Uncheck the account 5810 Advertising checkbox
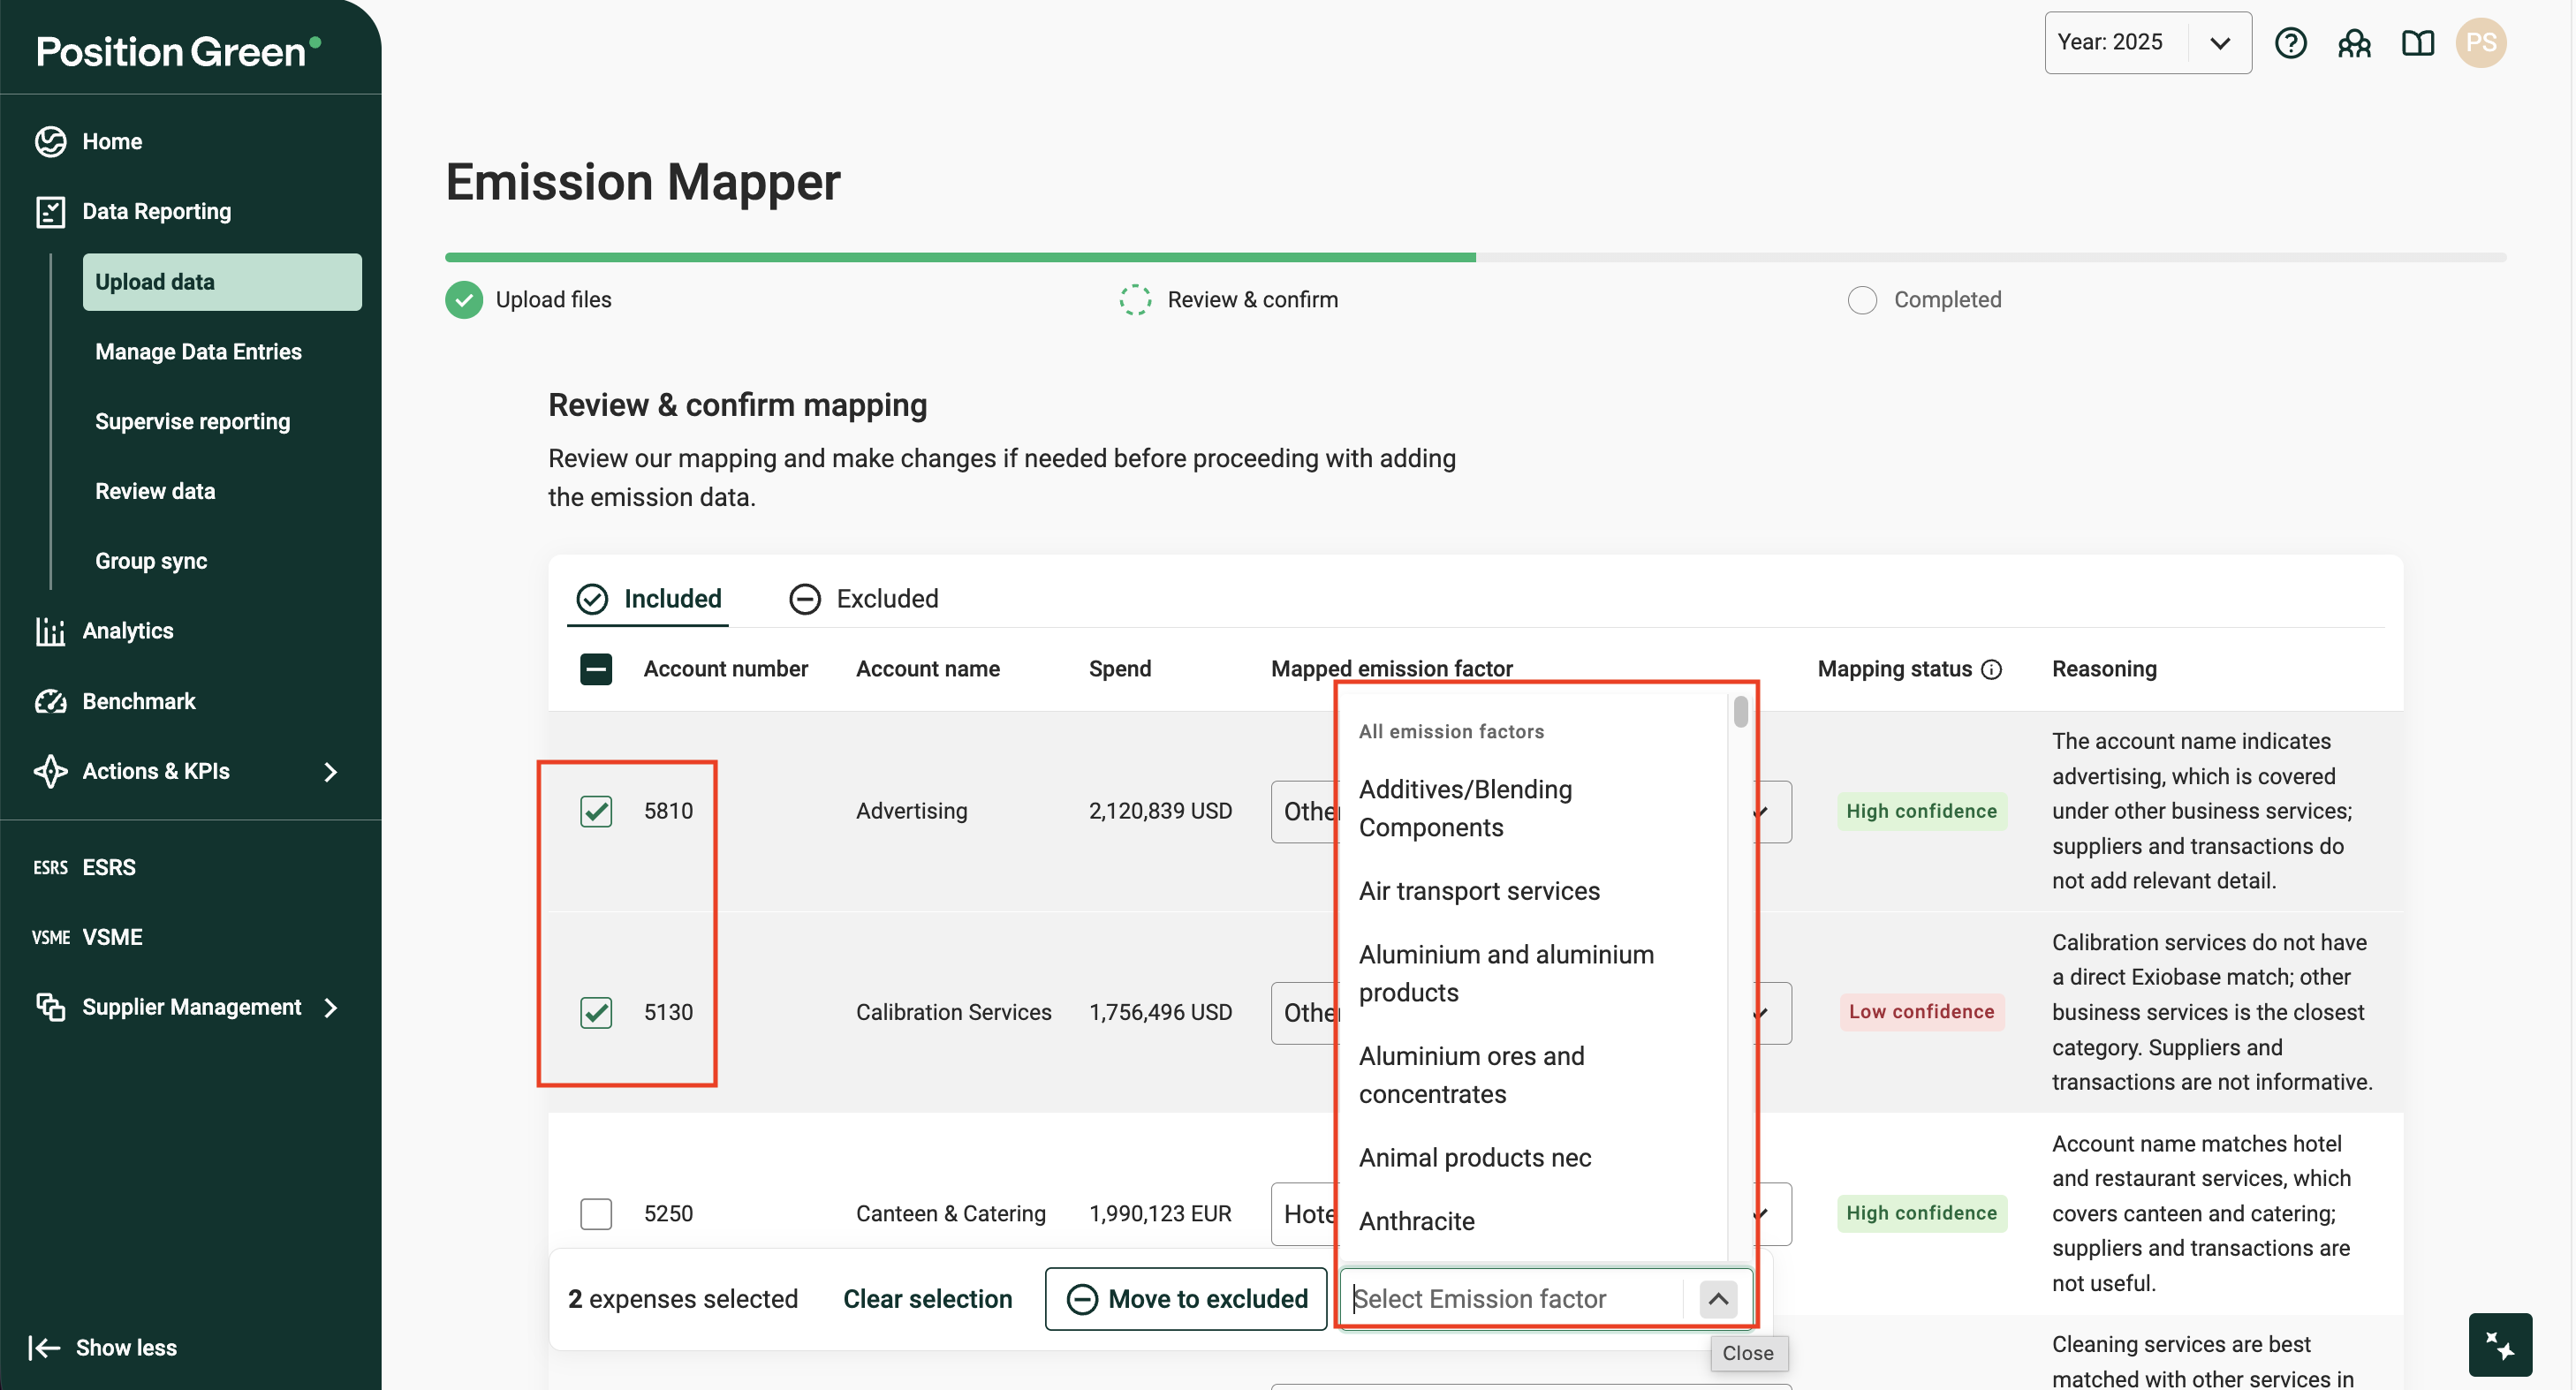Image resolution: width=2576 pixels, height=1390 pixels. tap(596, 811)
